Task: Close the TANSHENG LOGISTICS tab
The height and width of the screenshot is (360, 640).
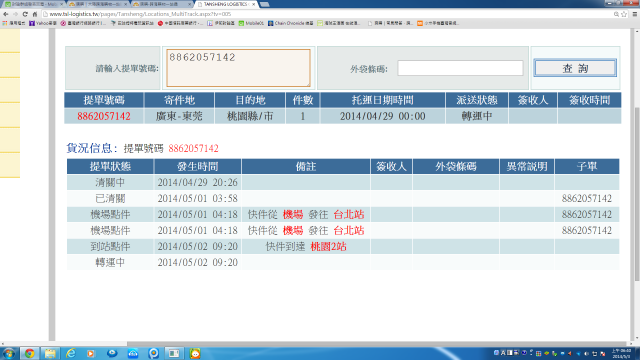Action: point(253,4)
